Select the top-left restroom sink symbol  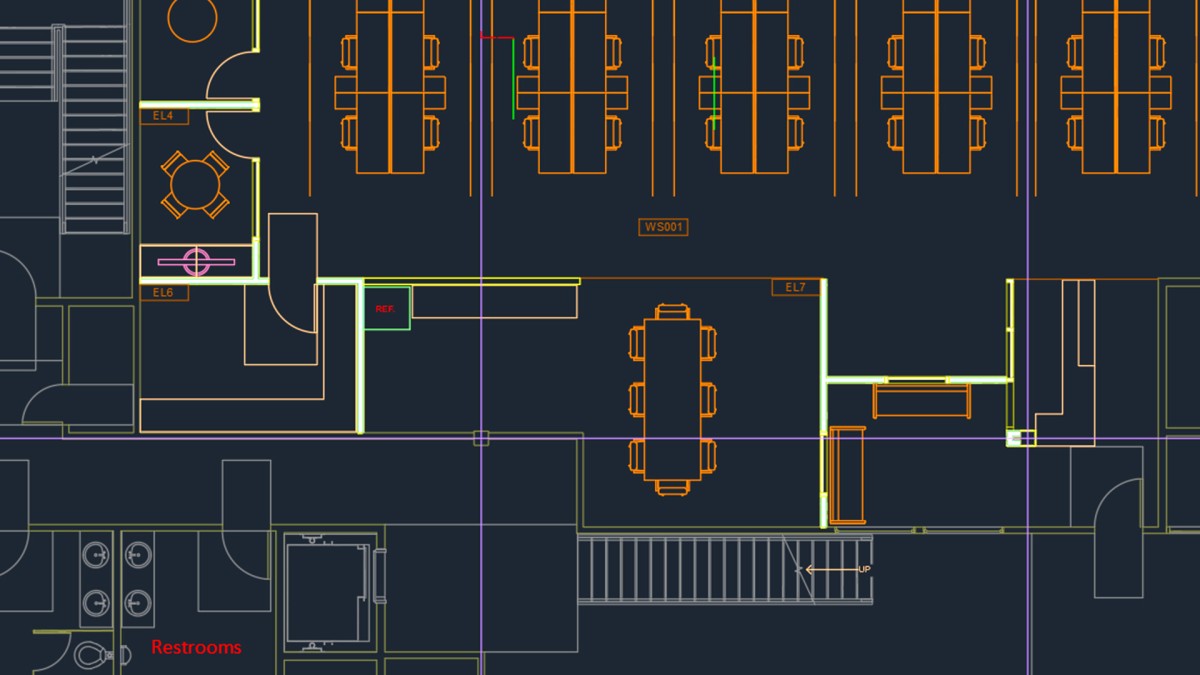tap(97, 554)
